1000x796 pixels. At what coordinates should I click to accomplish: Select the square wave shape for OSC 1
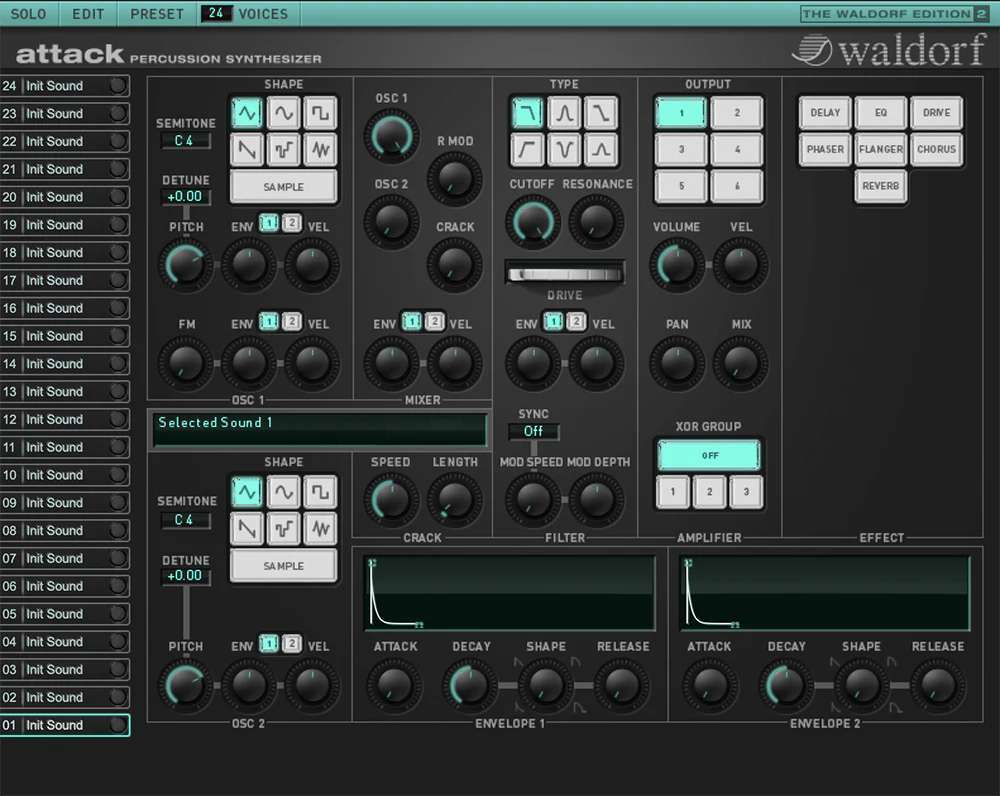pos(320,113)
